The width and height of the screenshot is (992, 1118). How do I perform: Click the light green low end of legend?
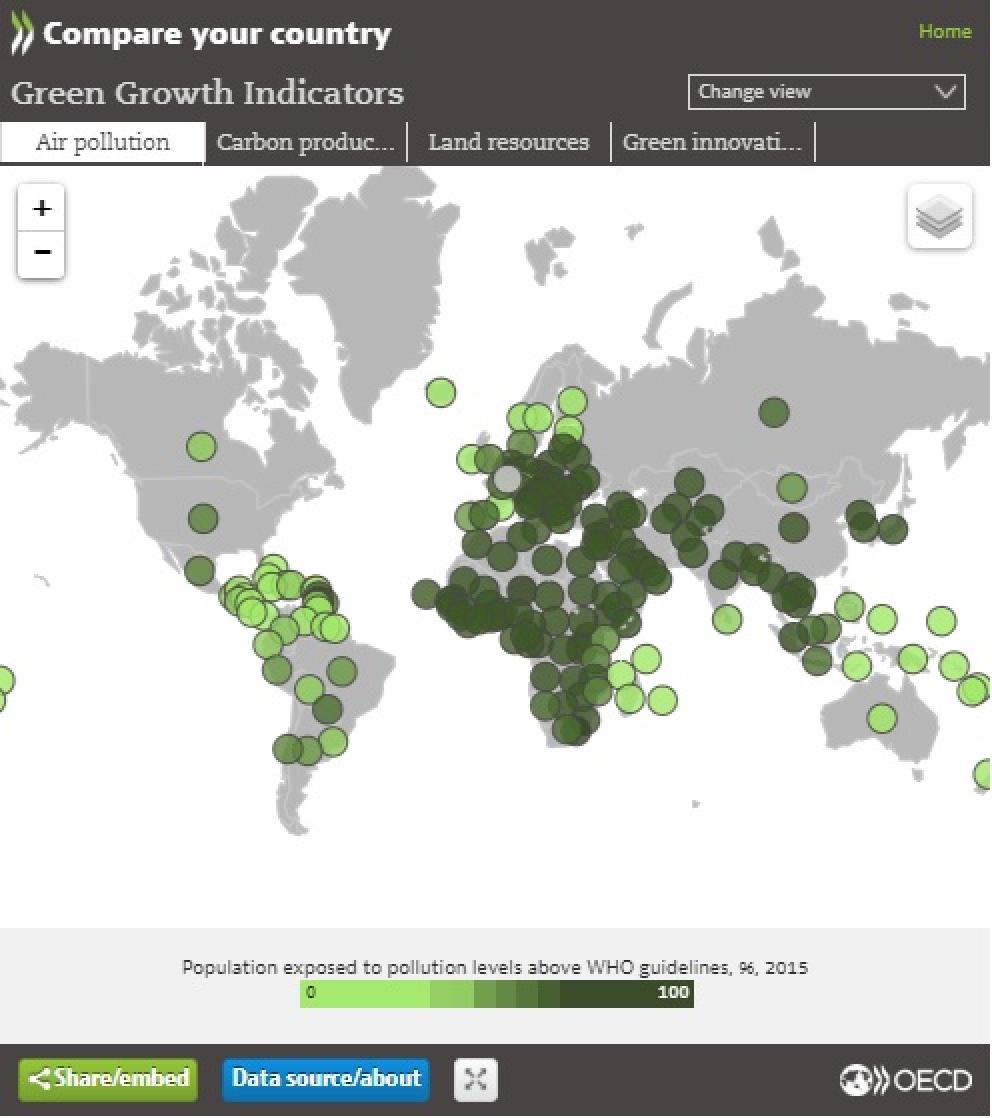[x=364, y=993]
